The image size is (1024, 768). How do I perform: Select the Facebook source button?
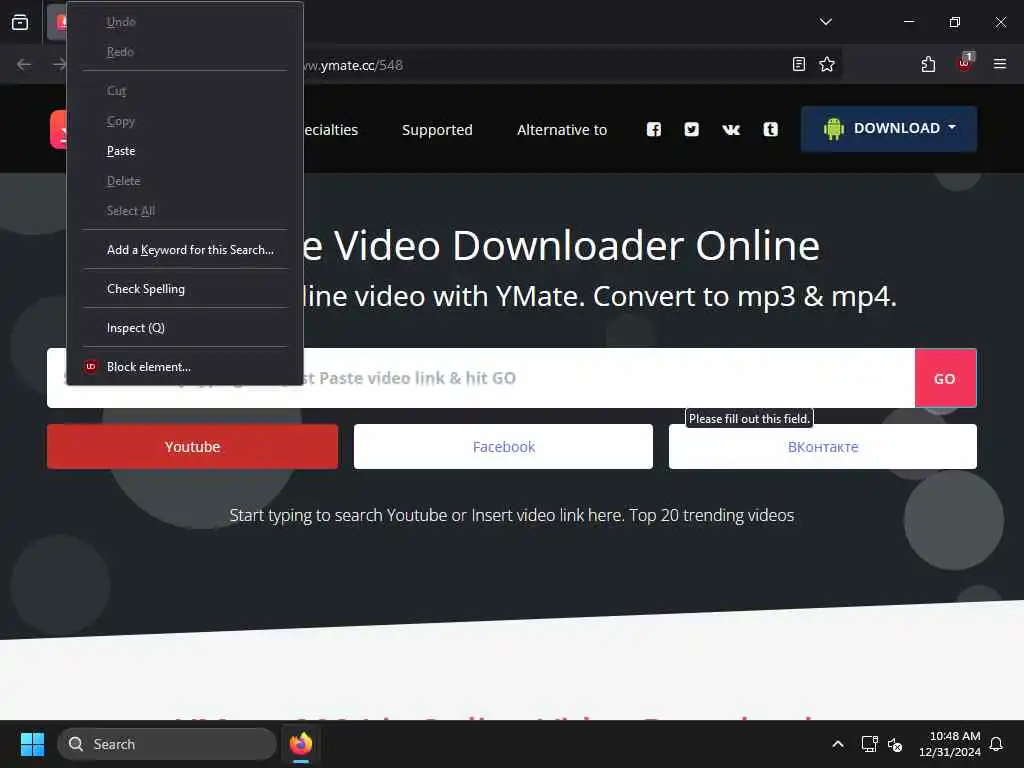[504, 447]
